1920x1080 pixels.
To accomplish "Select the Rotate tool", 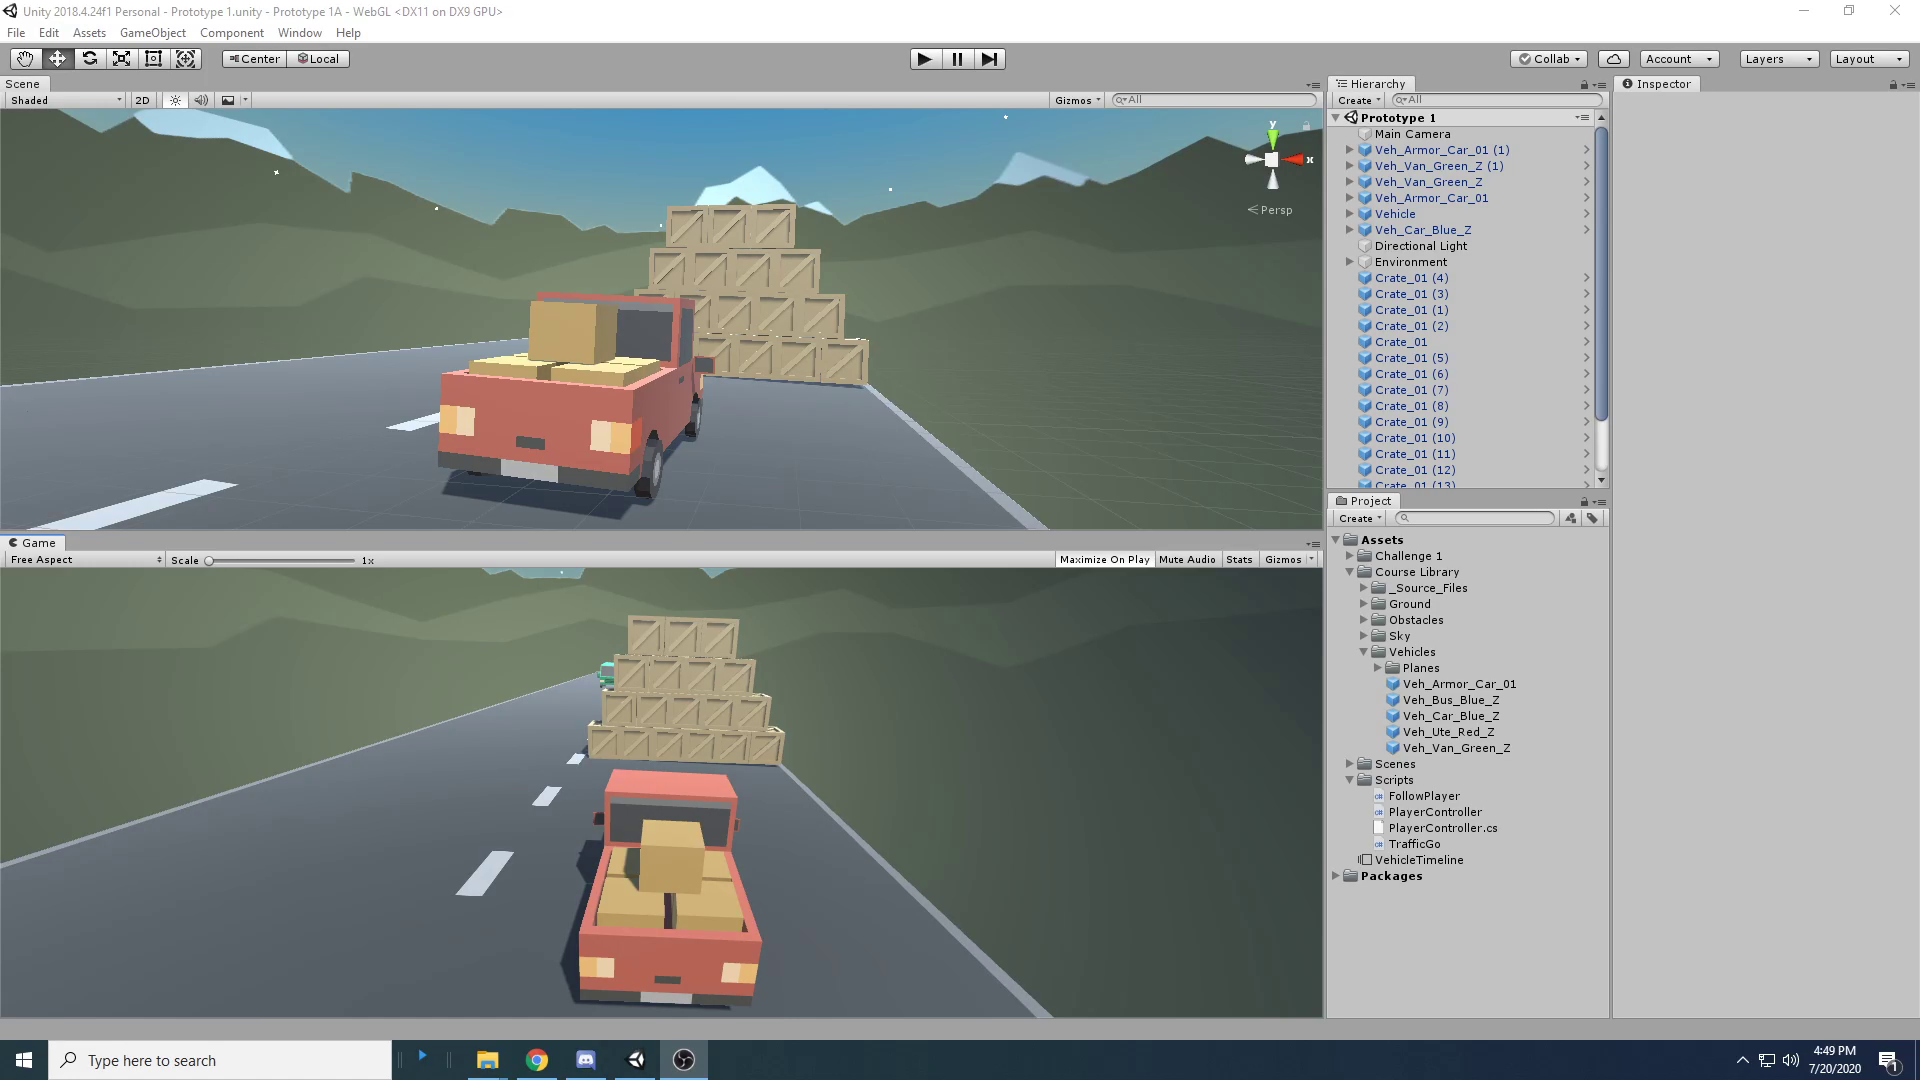I will pyautogui.click(x=90, y=59).
